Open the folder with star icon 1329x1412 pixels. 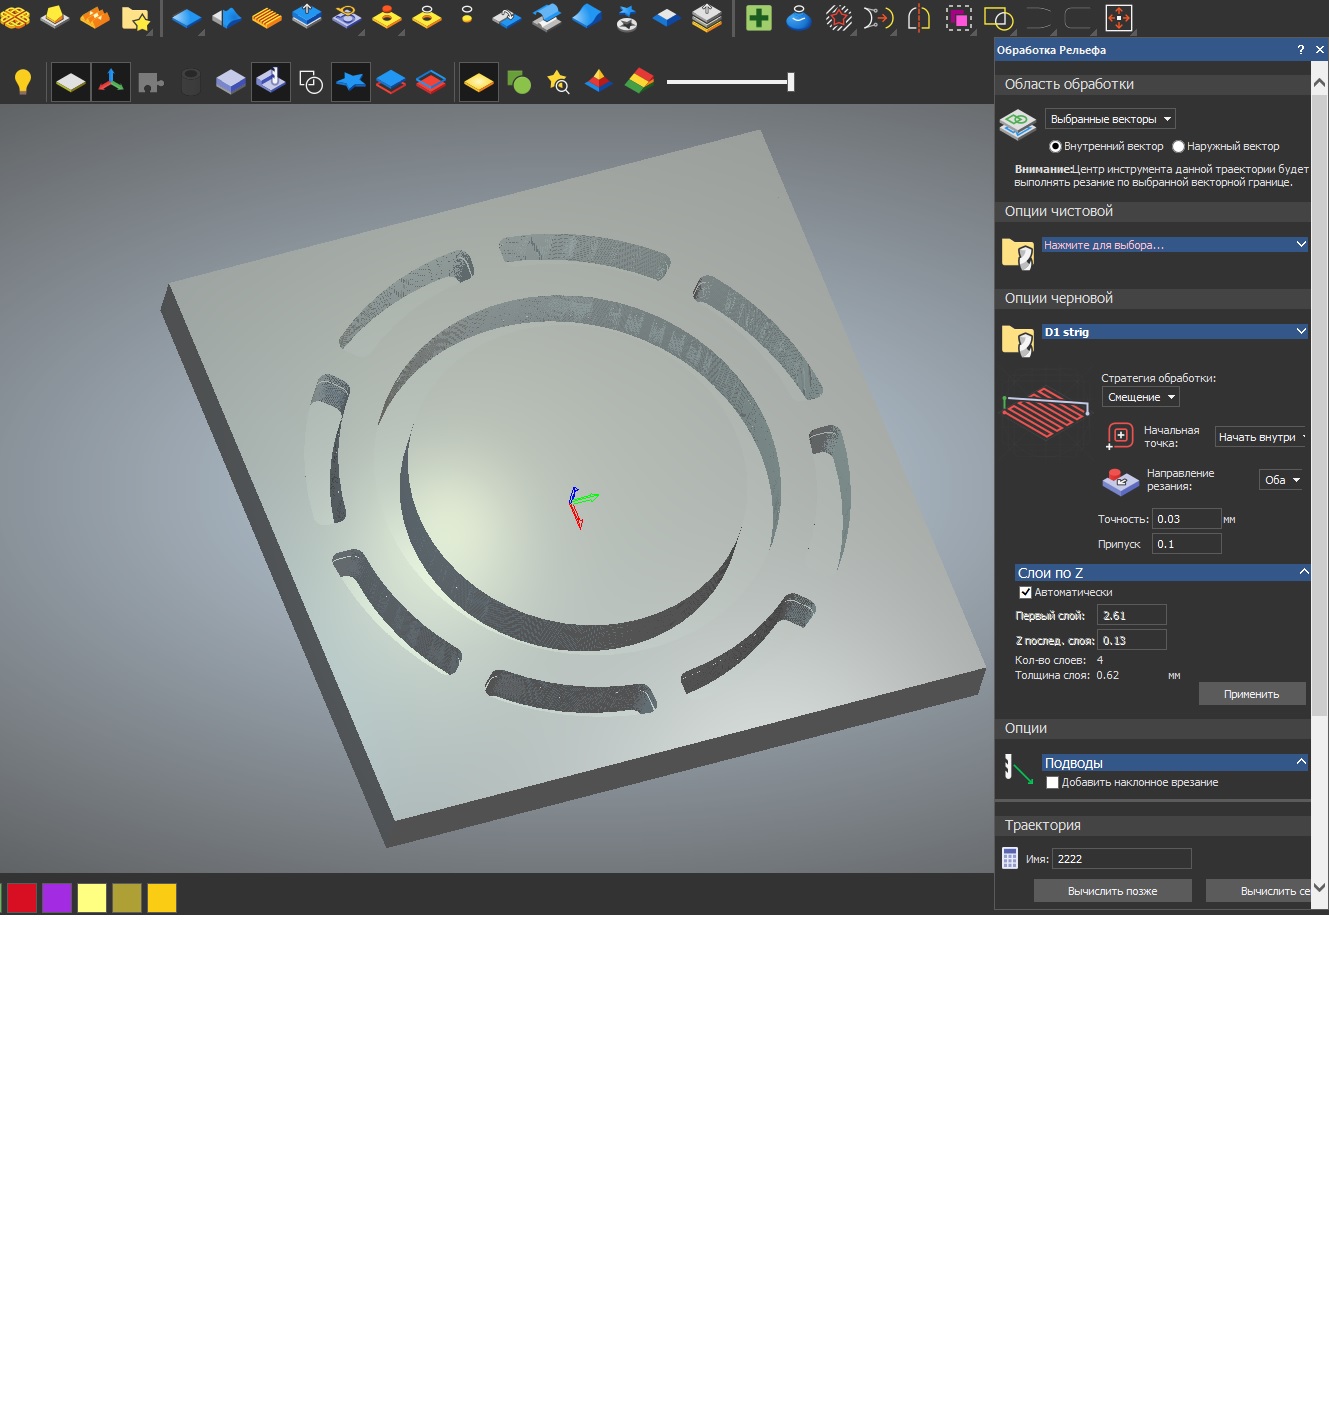[x=135, y=18]
